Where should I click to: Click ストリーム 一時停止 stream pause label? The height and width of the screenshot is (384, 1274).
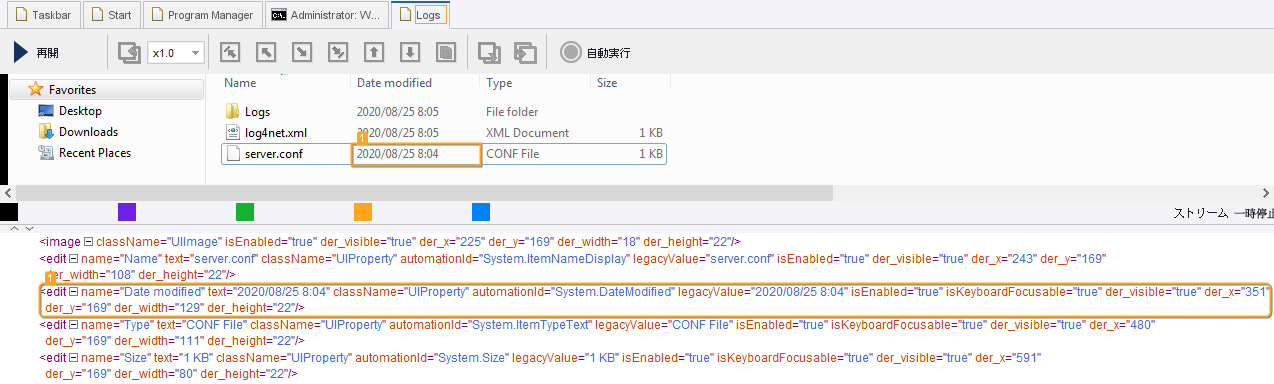pyautogui.click(x=1223, y=214)
